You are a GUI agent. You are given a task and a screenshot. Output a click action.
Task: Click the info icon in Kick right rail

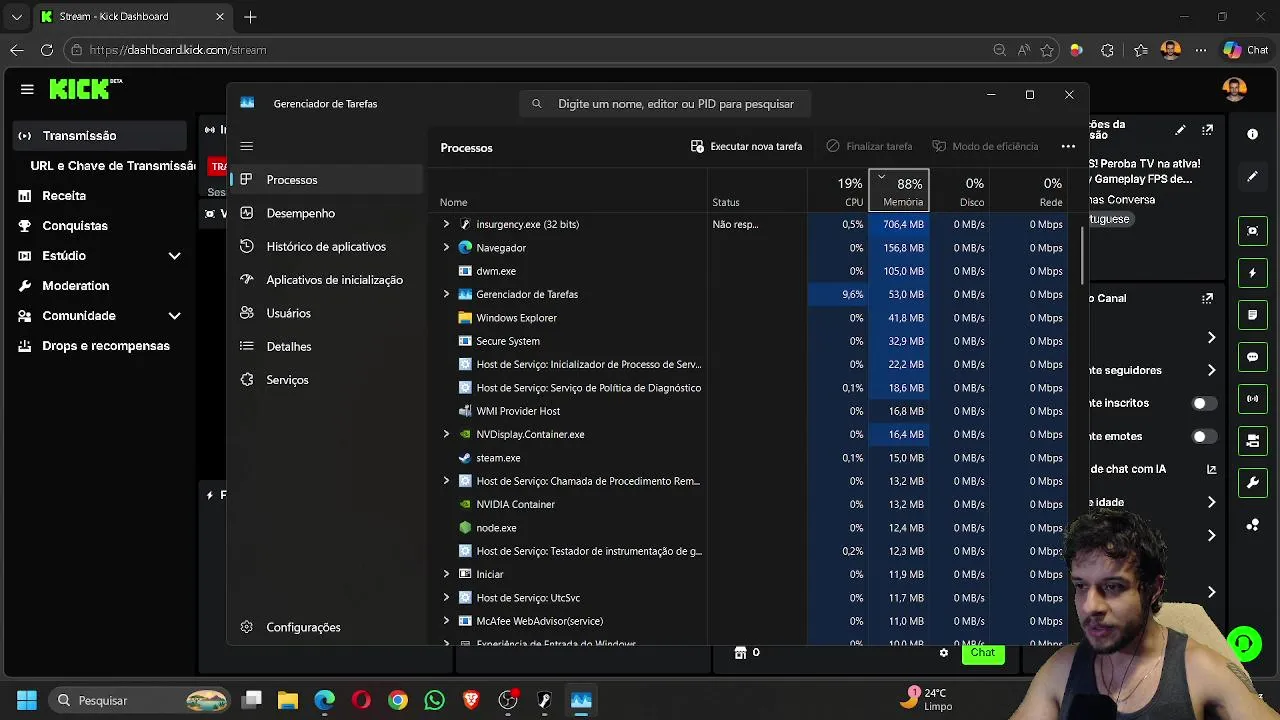click(x=1253, y=134)
